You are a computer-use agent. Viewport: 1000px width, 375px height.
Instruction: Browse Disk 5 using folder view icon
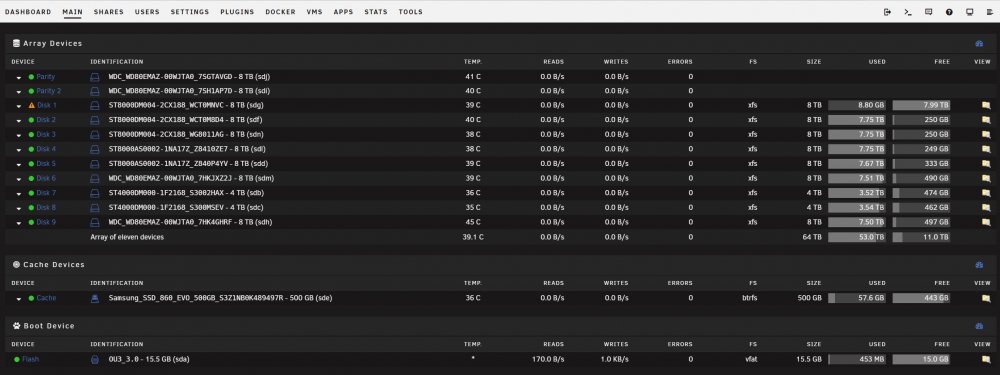coord(985,164)
